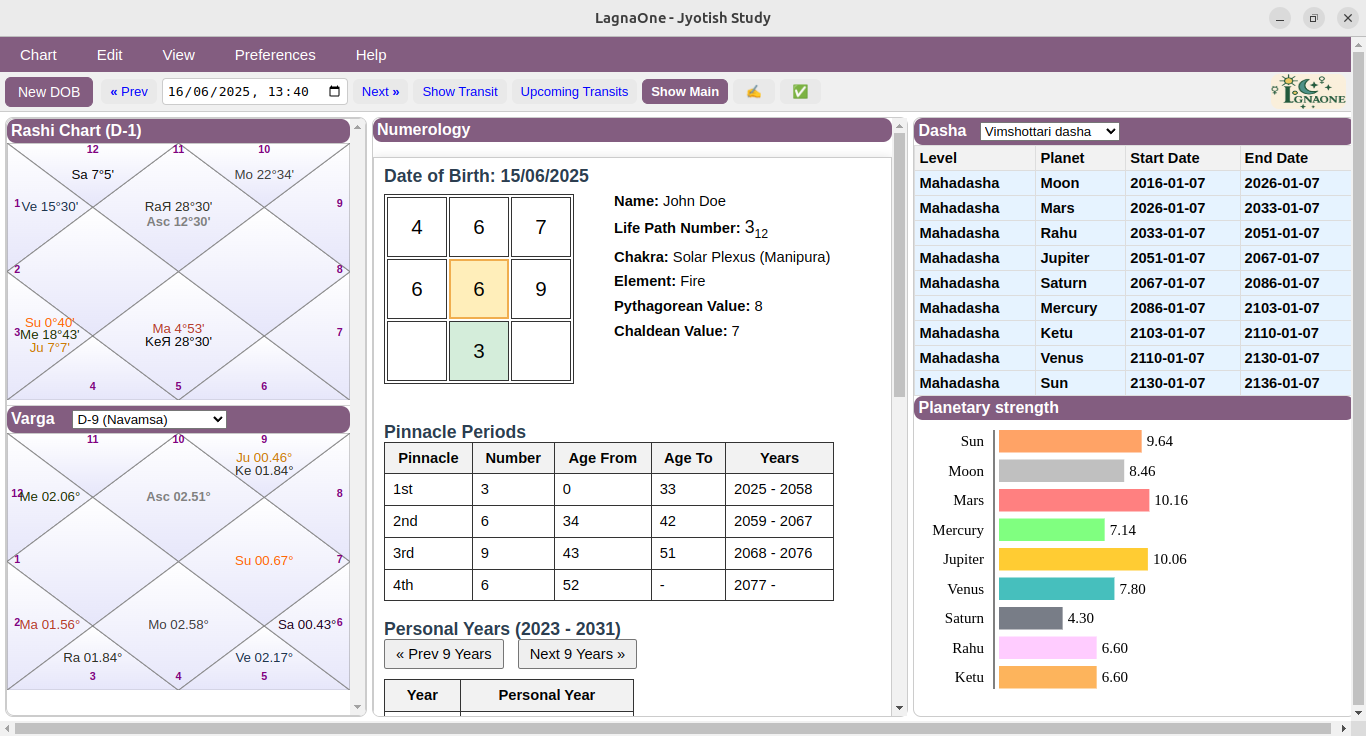1366x736 pixels.
Task: Toggle the Show Main button
Action: coord(685,92)
